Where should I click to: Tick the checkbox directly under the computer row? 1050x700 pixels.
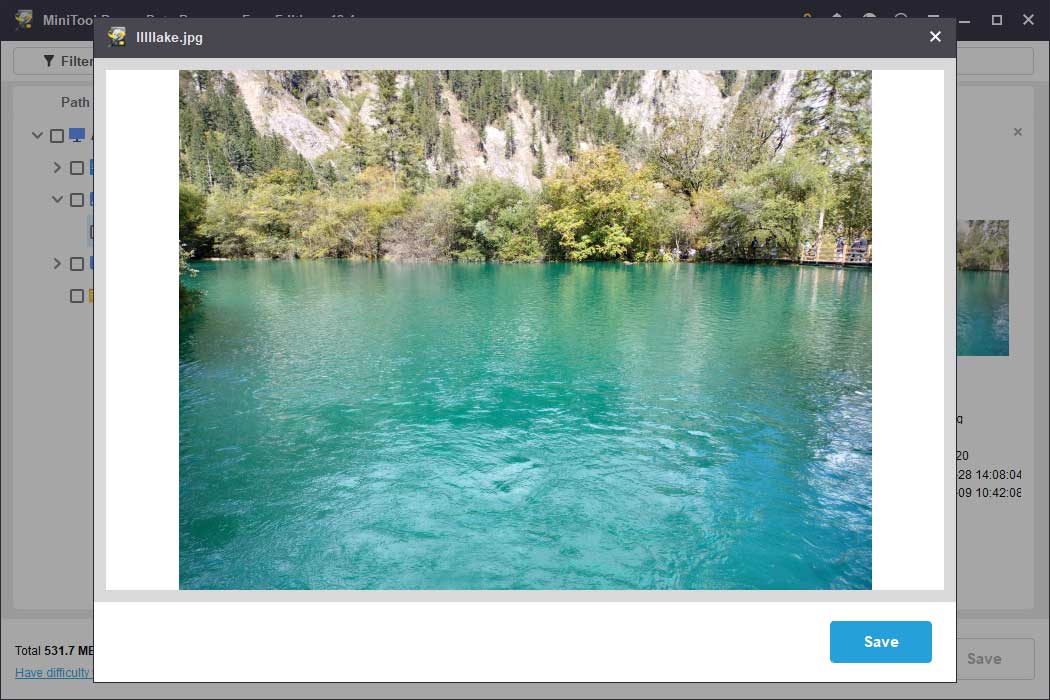77,167
